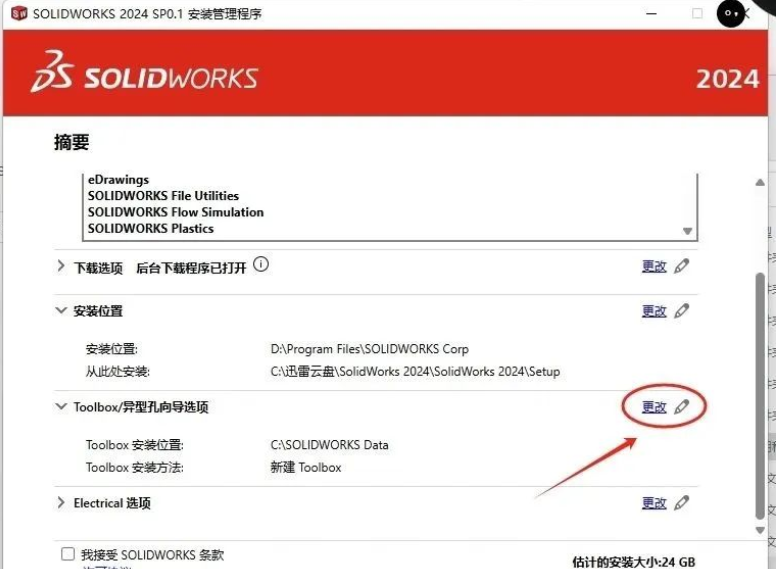Click the SOLIDWORKS title bar app icon

pyautogui.click(x=19, y=13)
